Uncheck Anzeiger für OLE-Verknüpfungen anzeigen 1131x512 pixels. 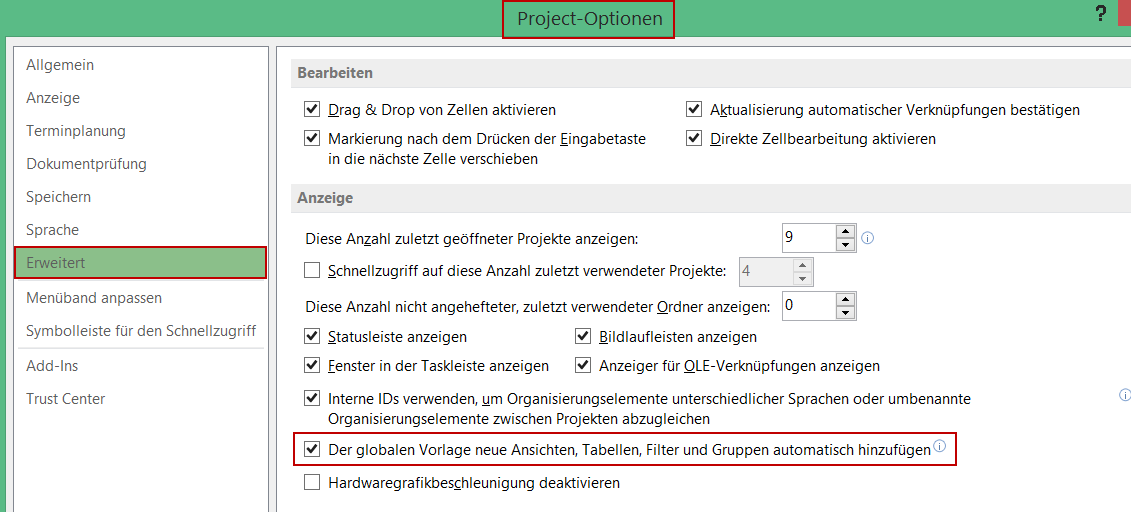[584, 366]
